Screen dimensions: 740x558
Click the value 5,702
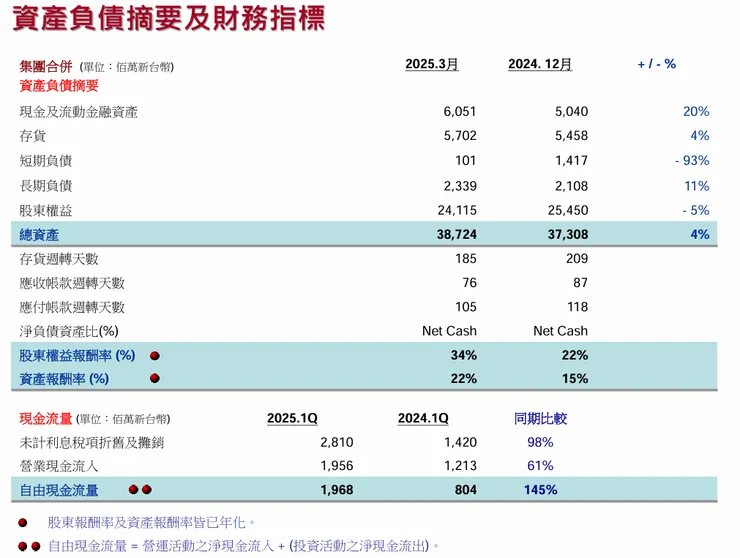[460, 135]
